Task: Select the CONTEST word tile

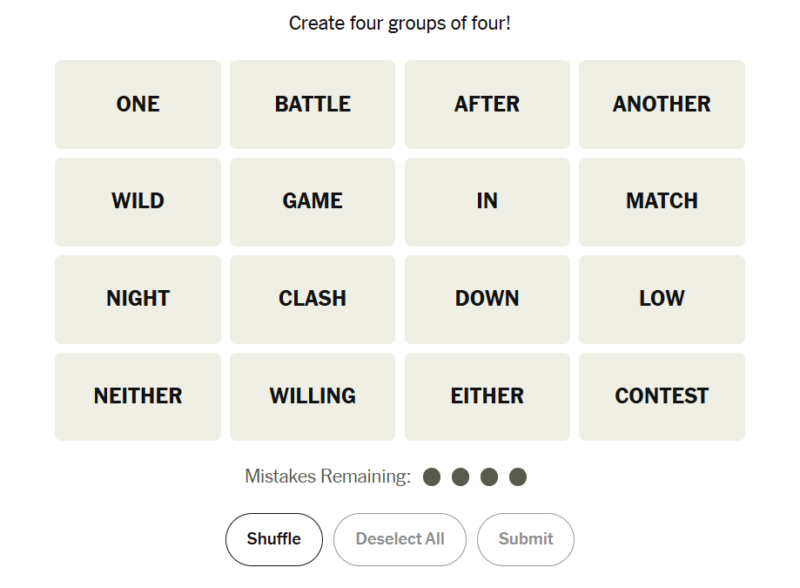Action: 662,396
